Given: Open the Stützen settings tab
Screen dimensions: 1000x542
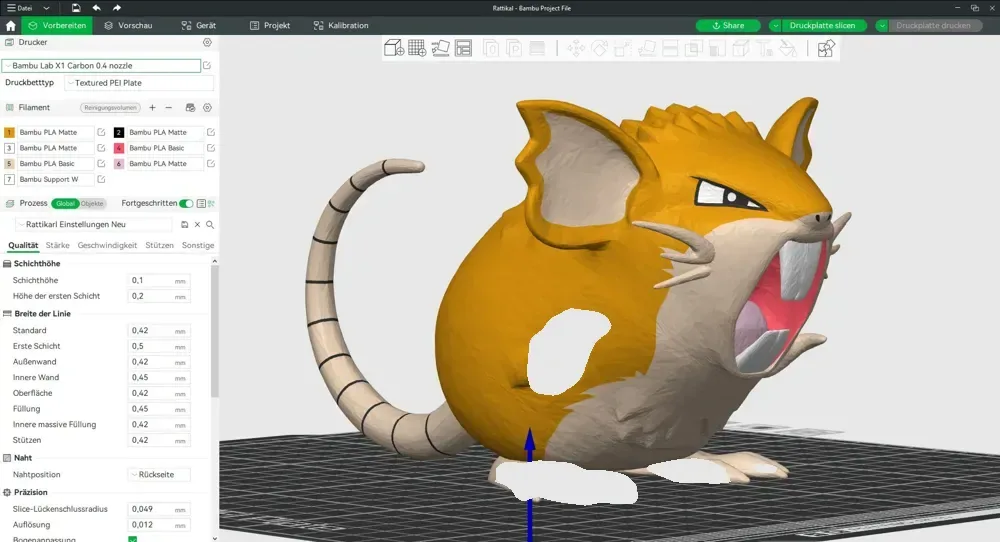Looking at the screenshot, I should coord(159,245).
